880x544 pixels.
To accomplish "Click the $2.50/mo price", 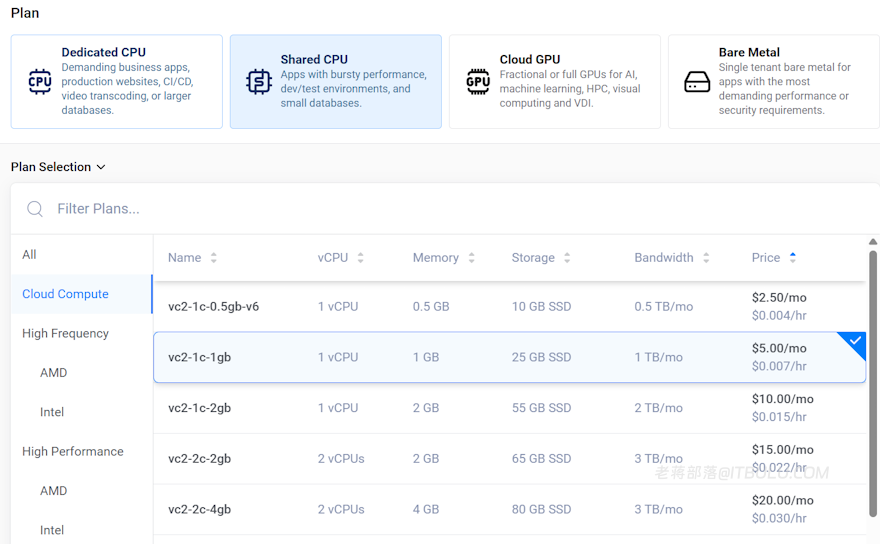I will click(x=779, y=298).
